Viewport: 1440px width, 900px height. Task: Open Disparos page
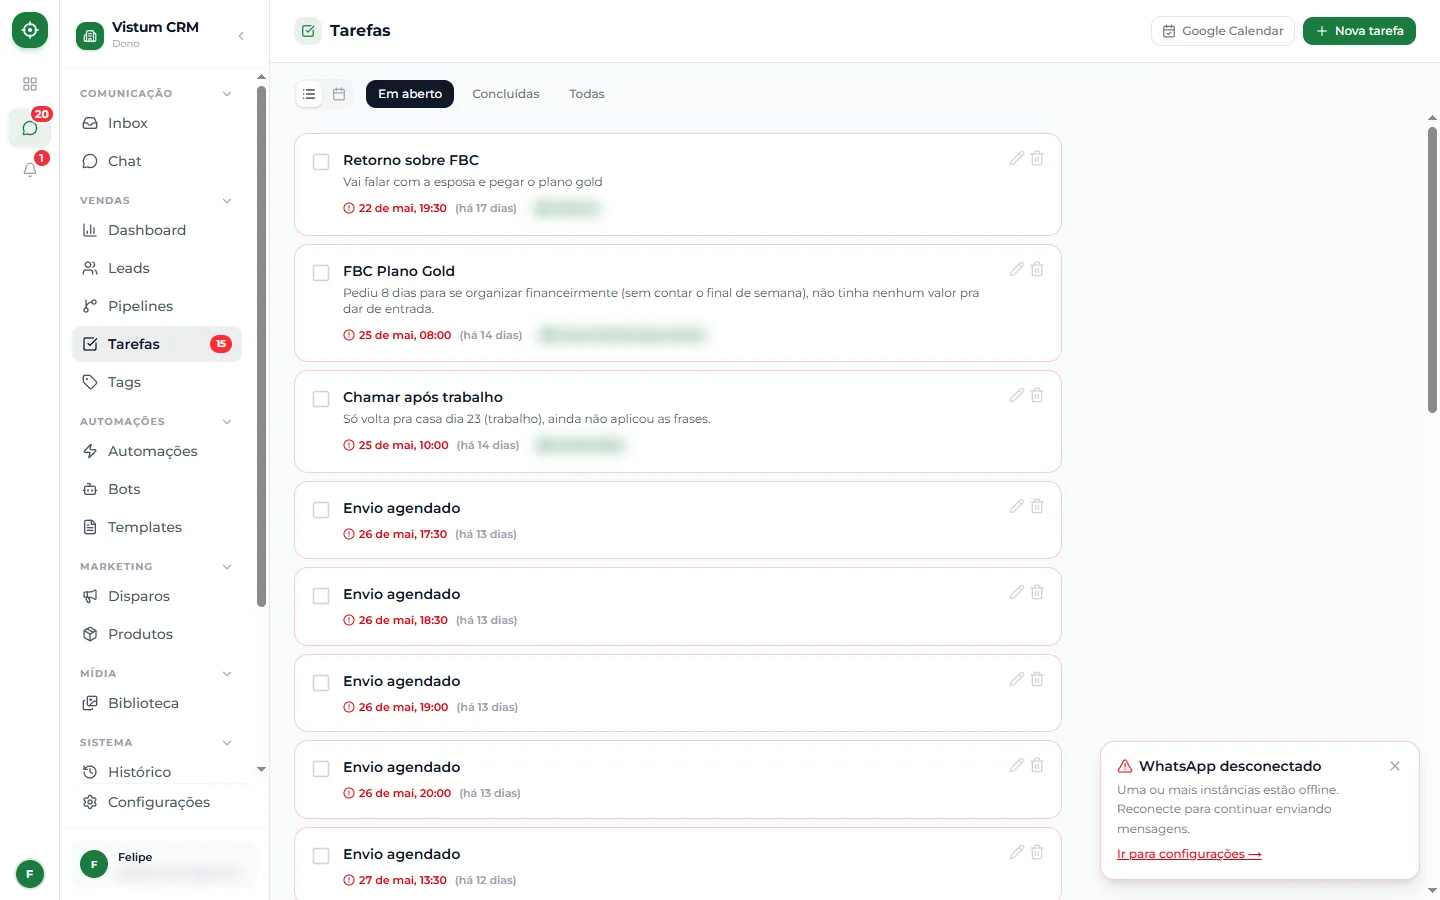coord(157,596)
